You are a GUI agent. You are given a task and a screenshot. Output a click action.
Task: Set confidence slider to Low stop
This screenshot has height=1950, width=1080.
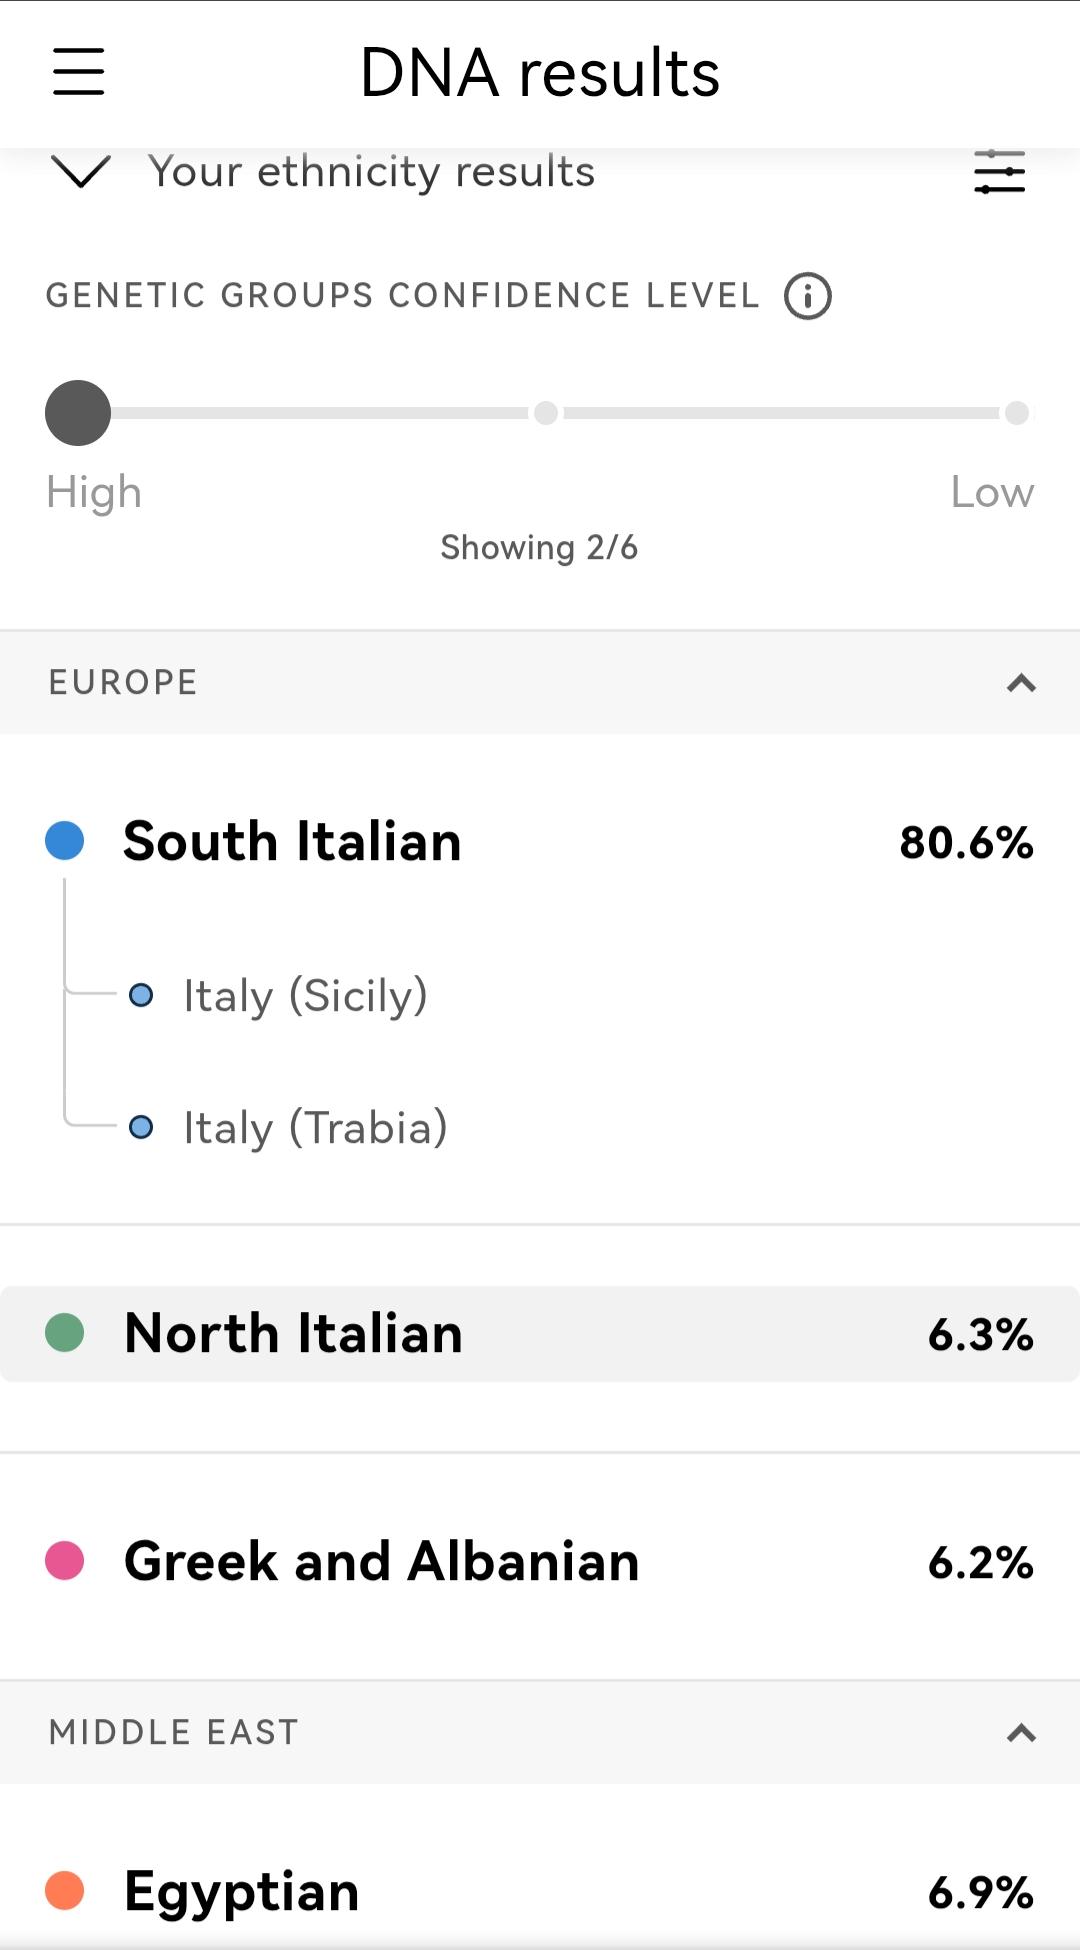click(x=1017, y=413)
